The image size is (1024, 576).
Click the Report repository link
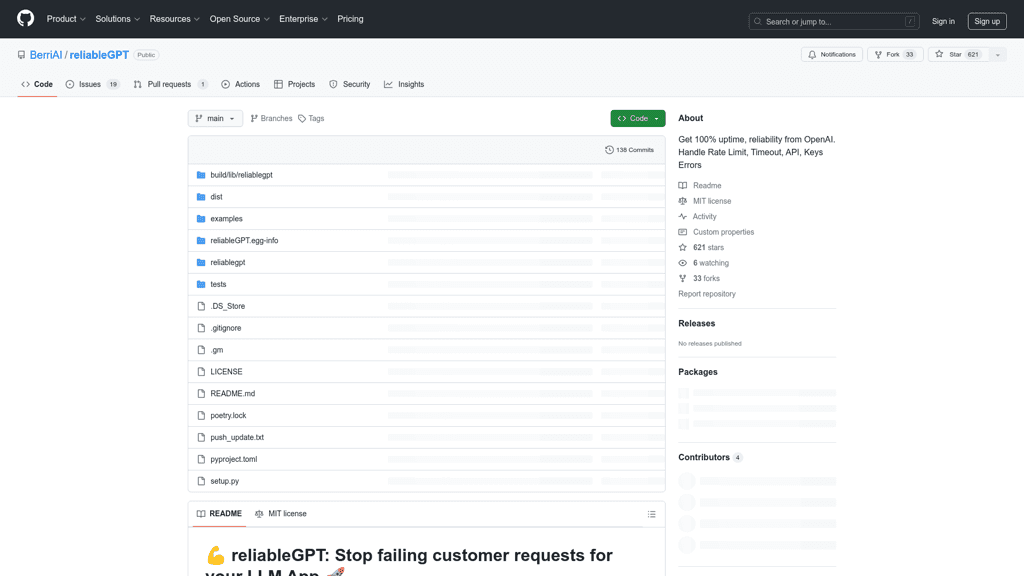707,294
